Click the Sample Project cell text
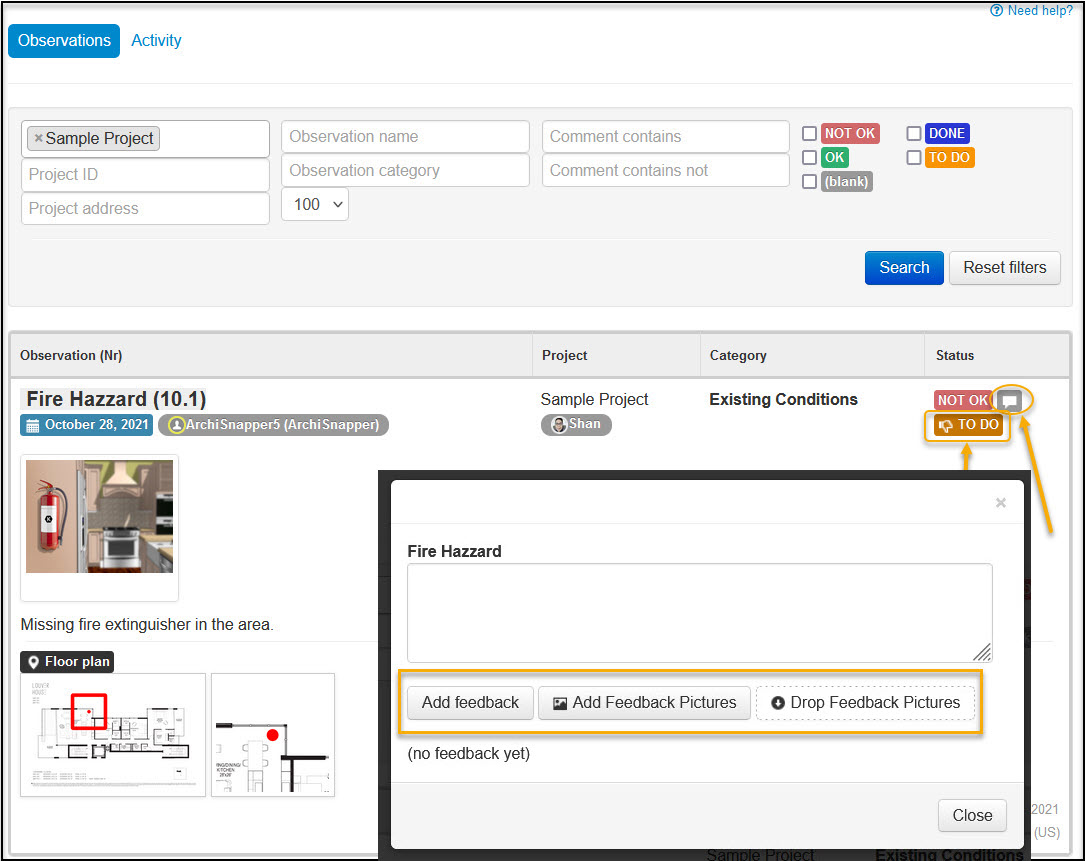The image size is (1085, 861). click(594, 399)
